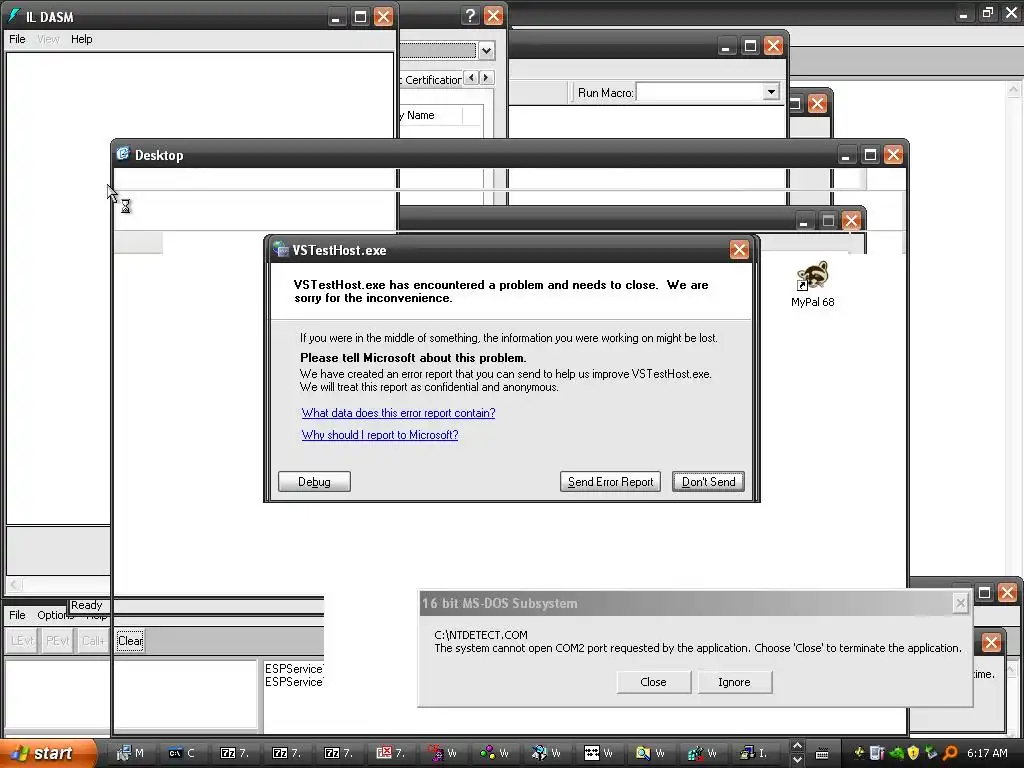The image size is (1024, 768).
Task: Click Send Error Report
Action: (x=610, y=482)
